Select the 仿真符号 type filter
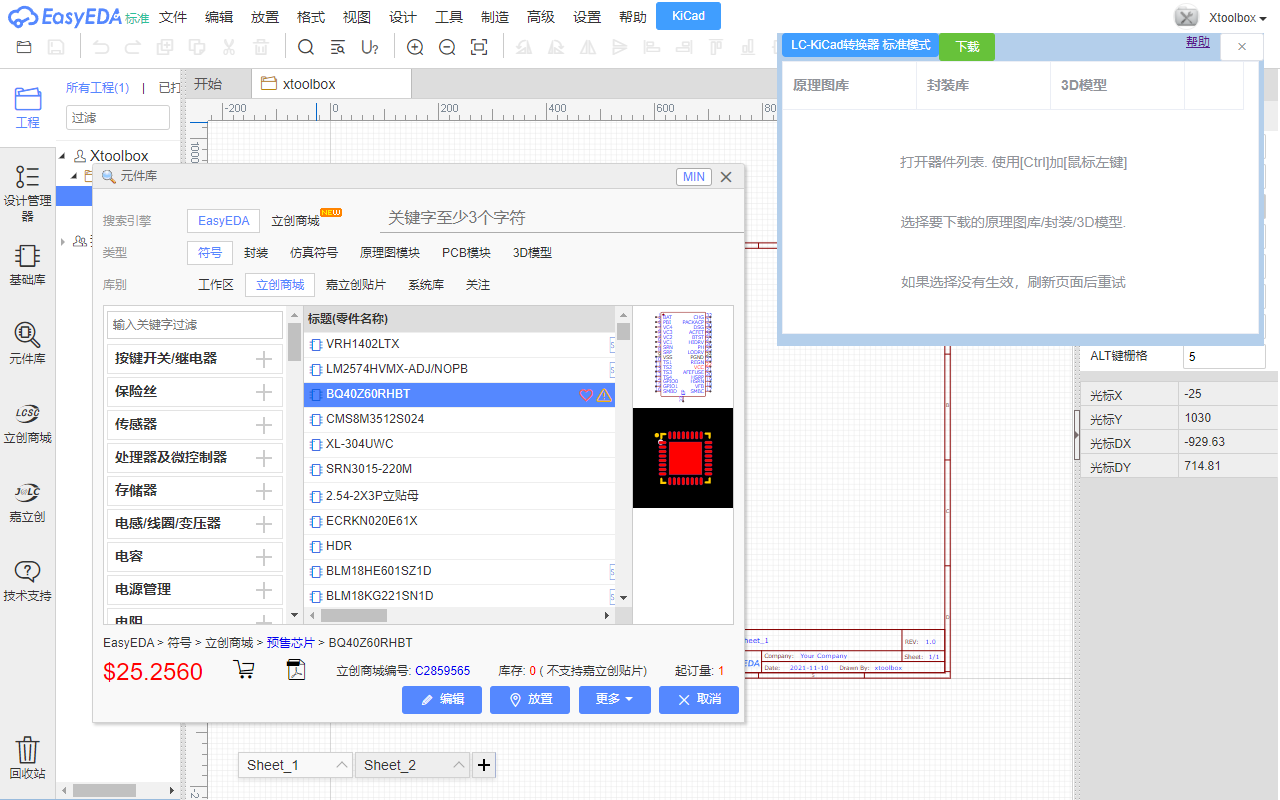 tap(314, 253)
